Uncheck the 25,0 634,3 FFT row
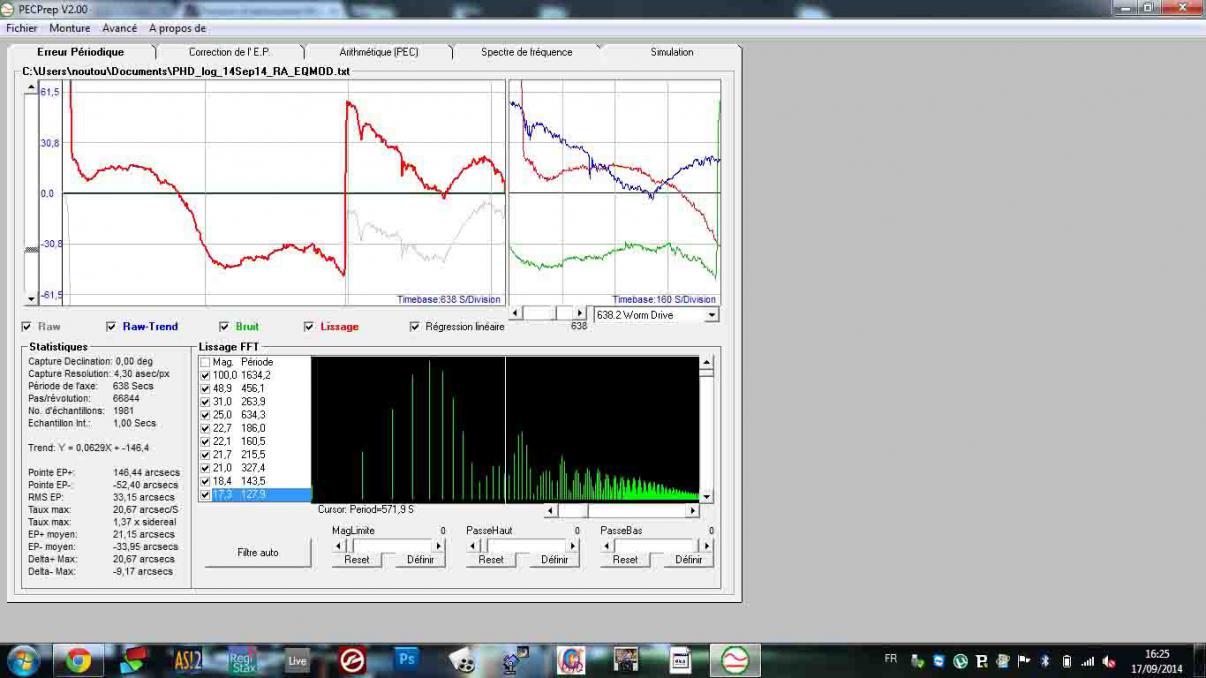Screen dimensions: 1206x678 [x=205, y=415]
